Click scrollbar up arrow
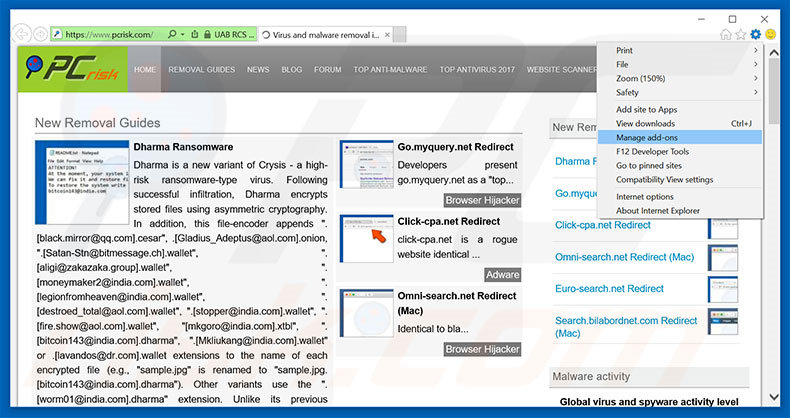The height and width of the screenshot is (418, 790). click(774, 53)
